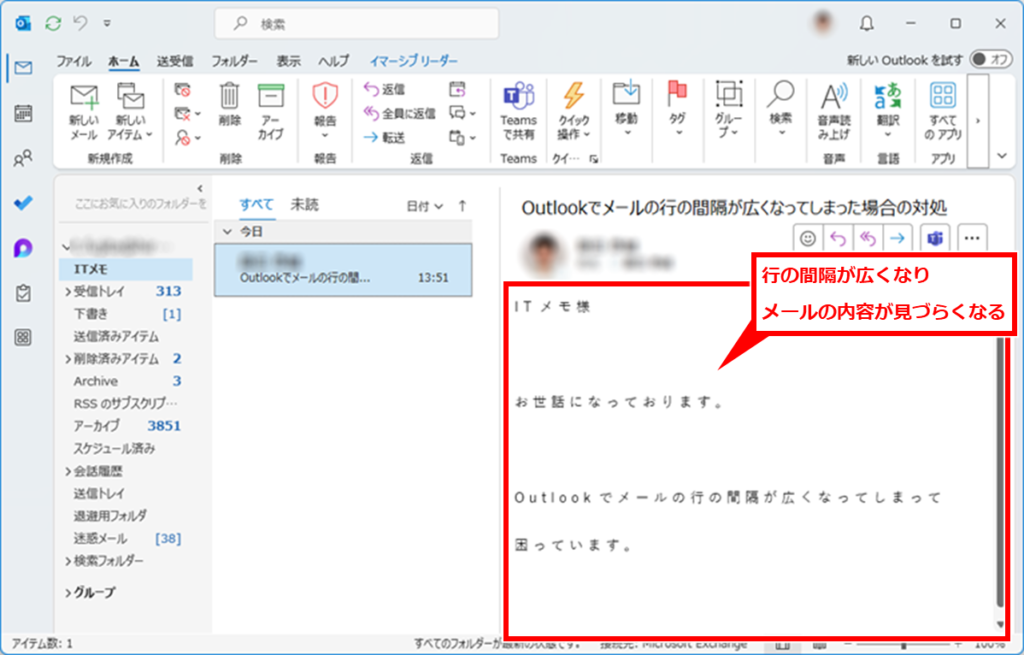Screen dimensions: 1024x655
Task: Click the Teams icon in reading pane
Action: [935, 238]
